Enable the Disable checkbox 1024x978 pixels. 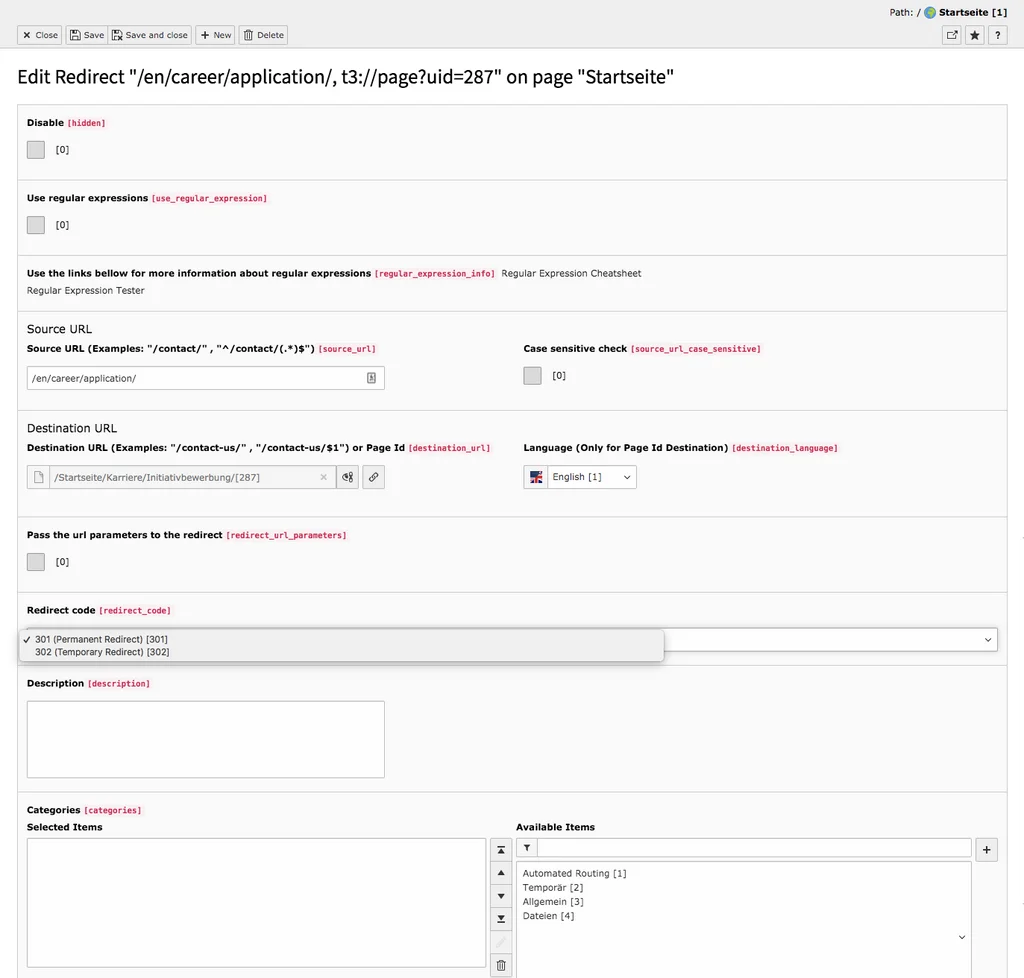pyautogui.click(x=36, y=149)
